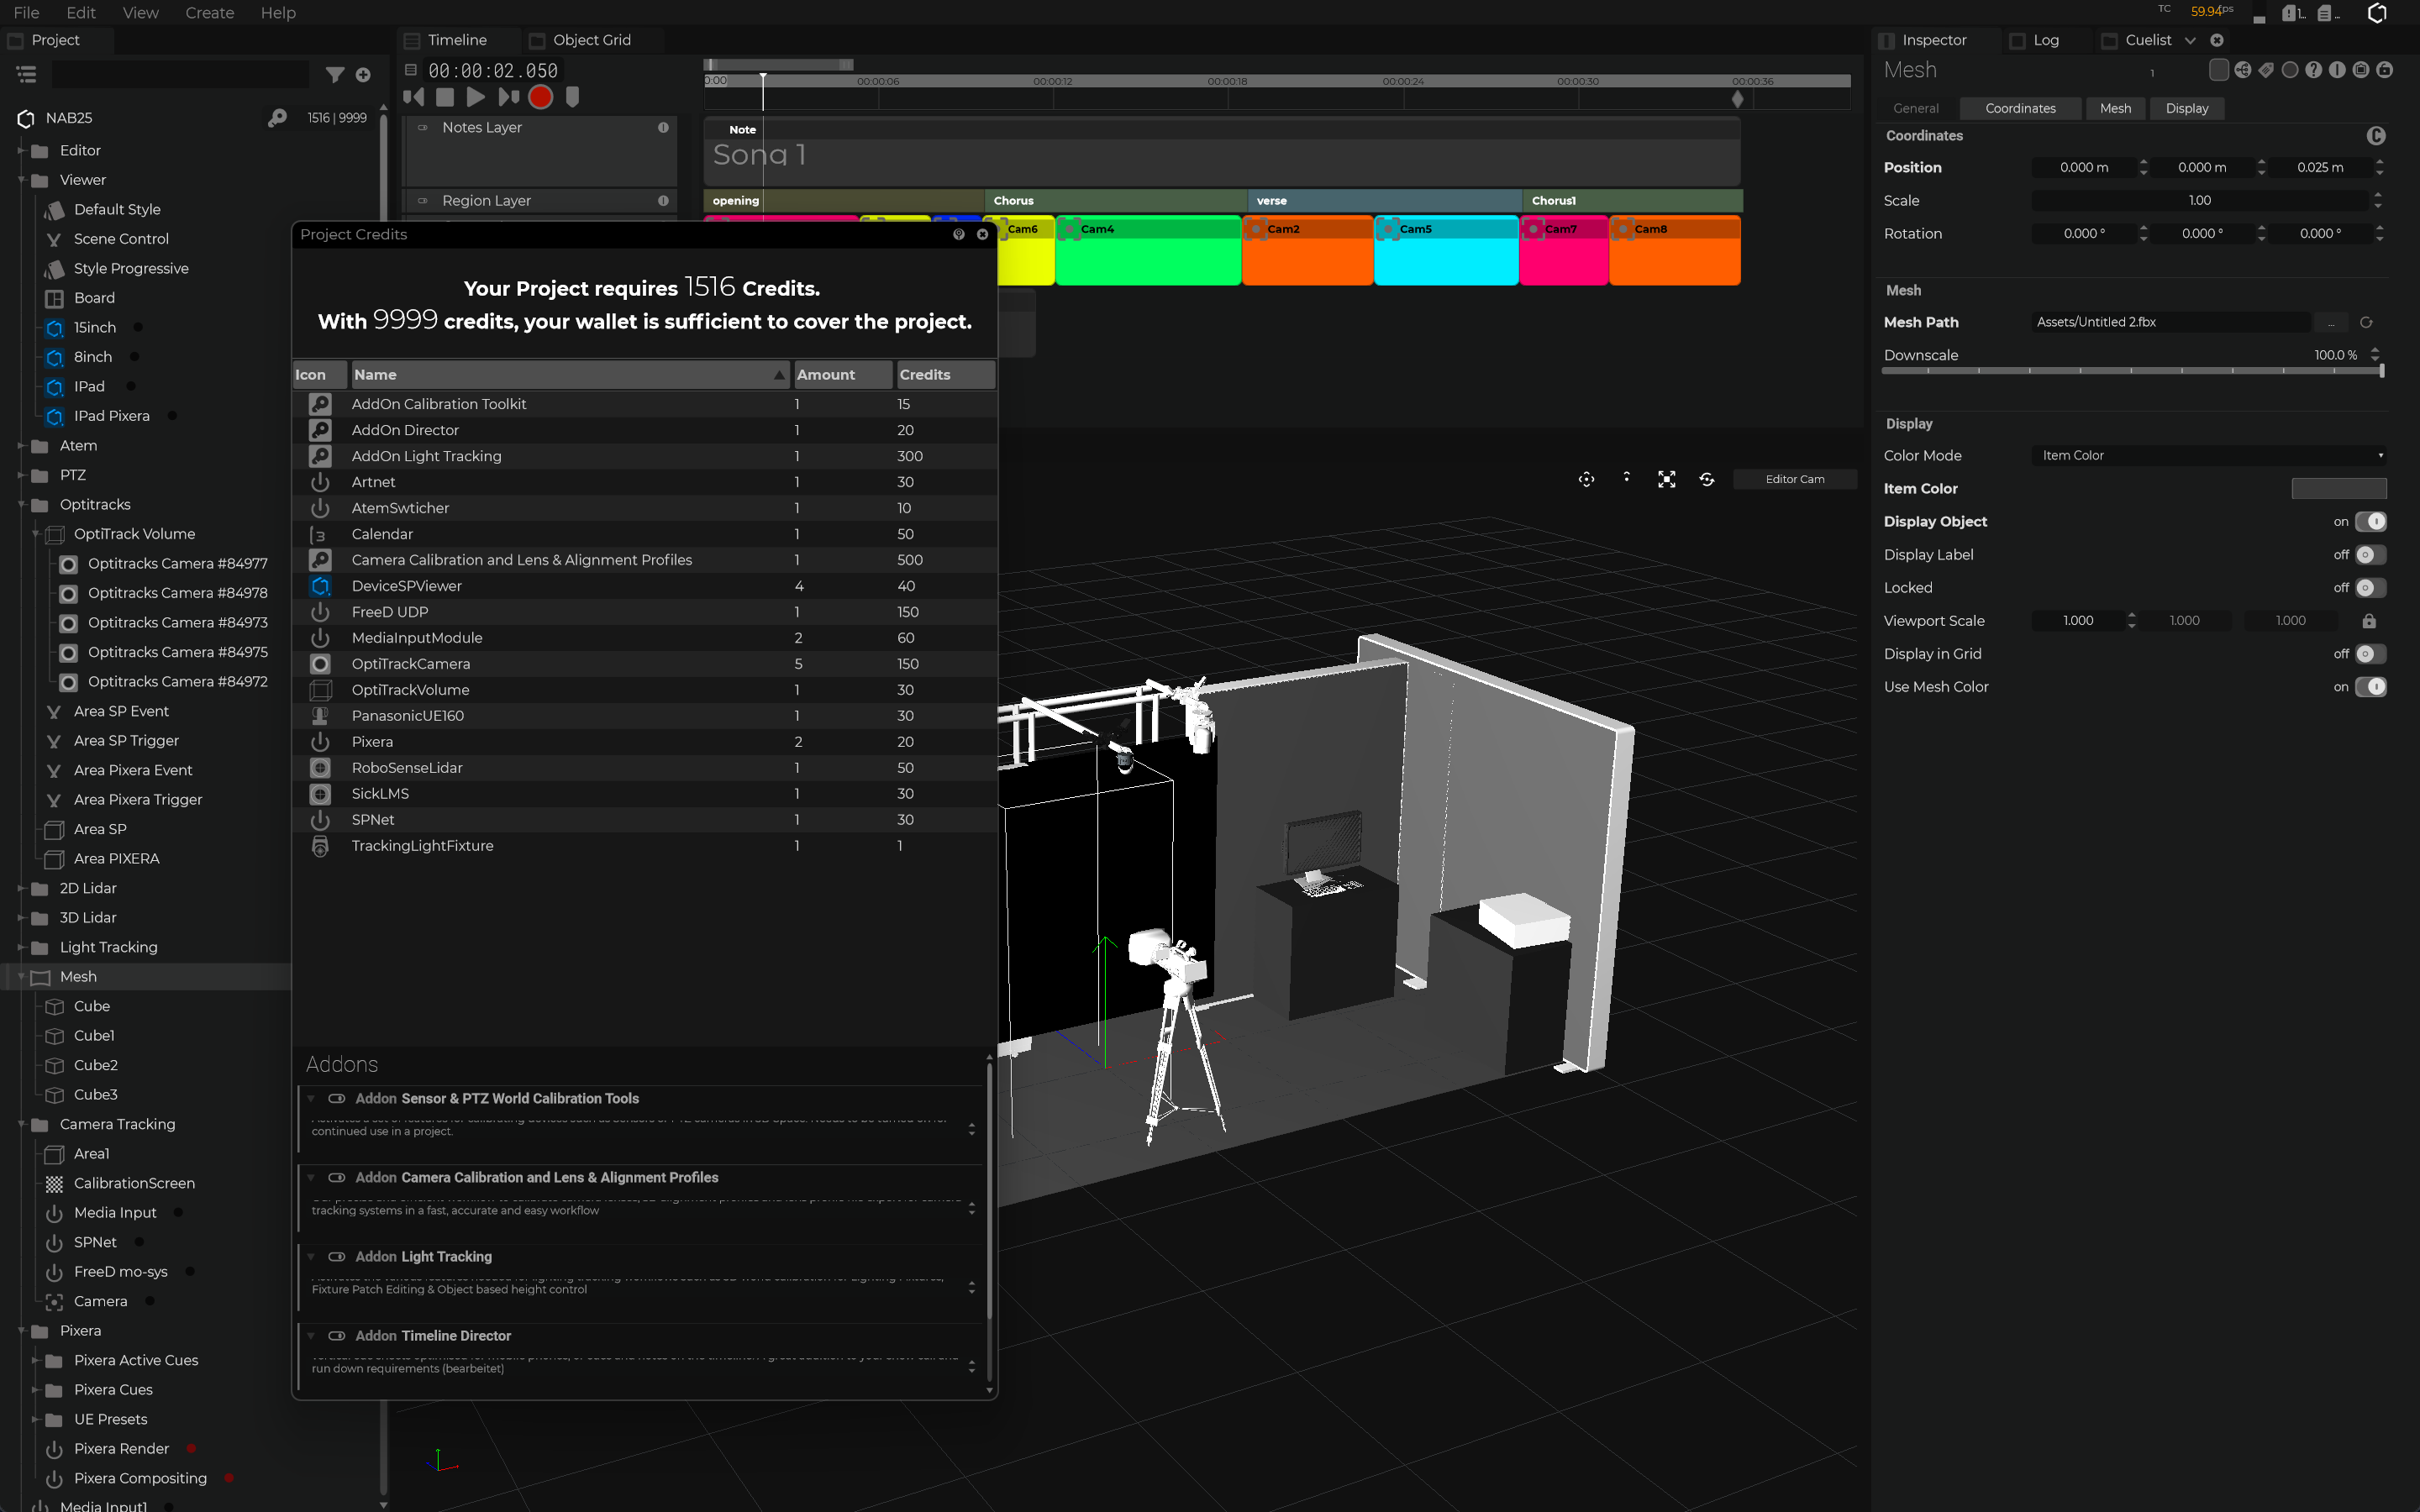Open the Help menu

tap(278, 13)
